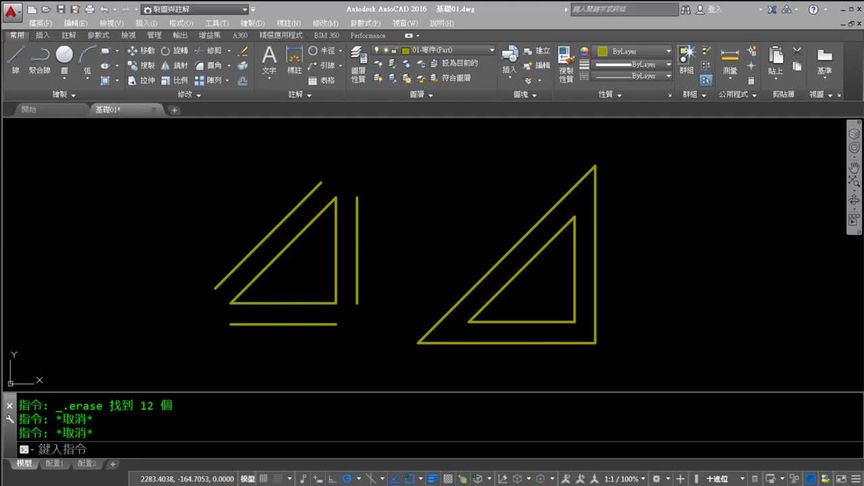Click 符合圖層 (Match Layer) button
This screenshot has width=864, height=486.
pos(451,78)
